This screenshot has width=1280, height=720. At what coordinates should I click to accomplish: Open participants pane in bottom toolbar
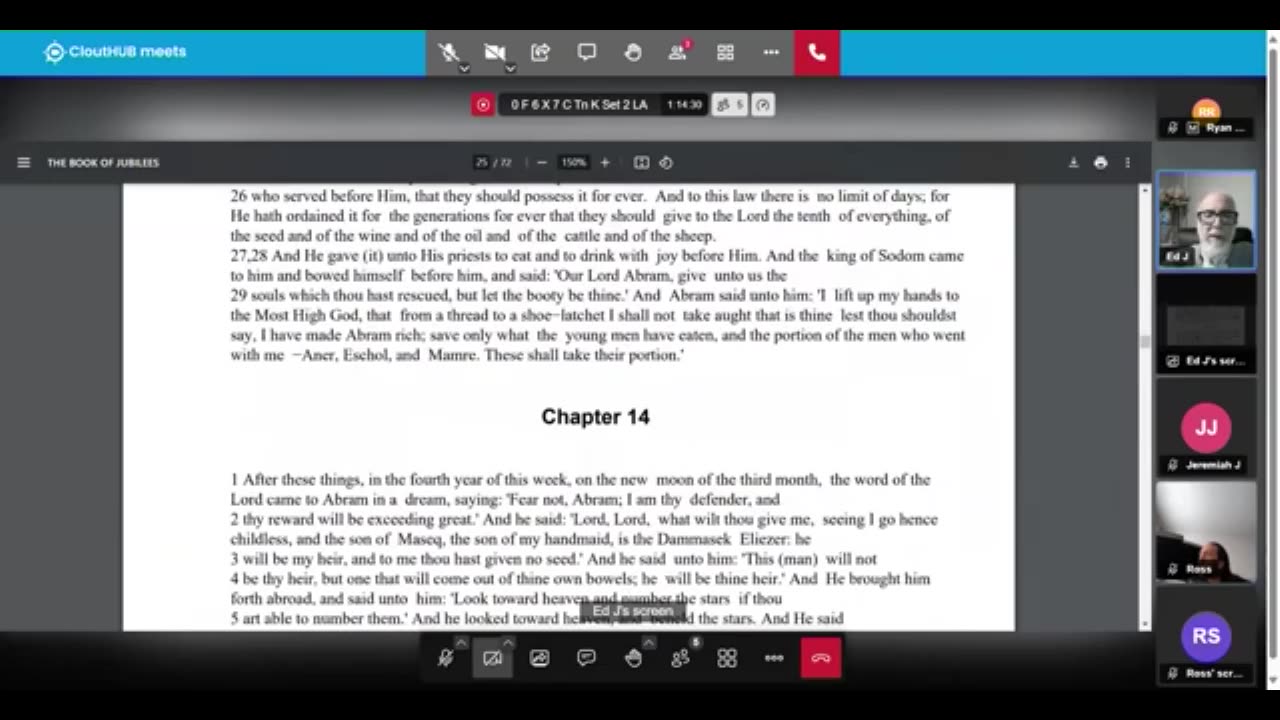680,658
